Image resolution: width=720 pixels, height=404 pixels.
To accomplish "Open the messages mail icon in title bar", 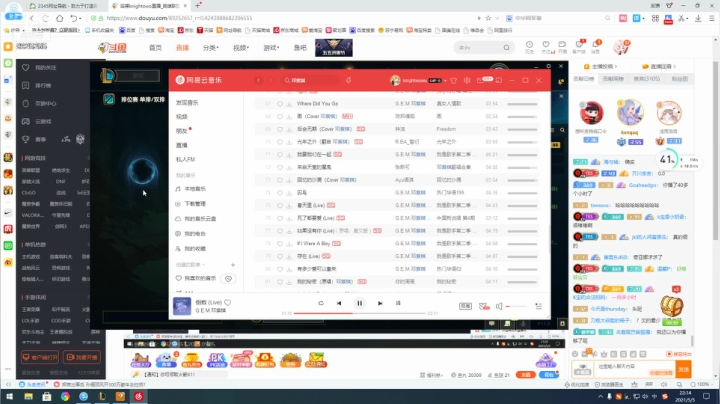I will [480, 80].
